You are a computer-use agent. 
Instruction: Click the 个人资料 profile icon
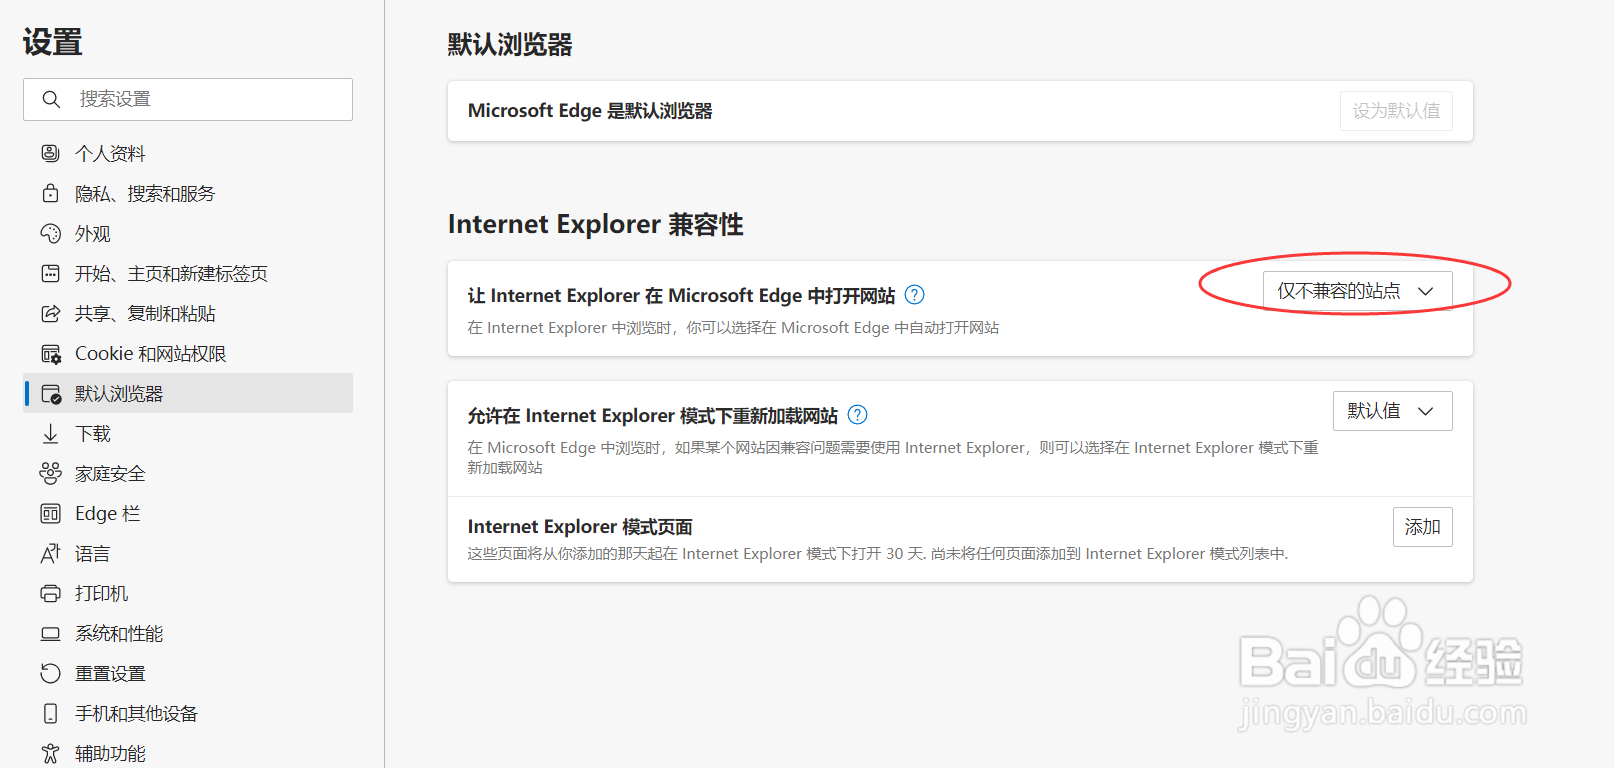pos(50,153)
